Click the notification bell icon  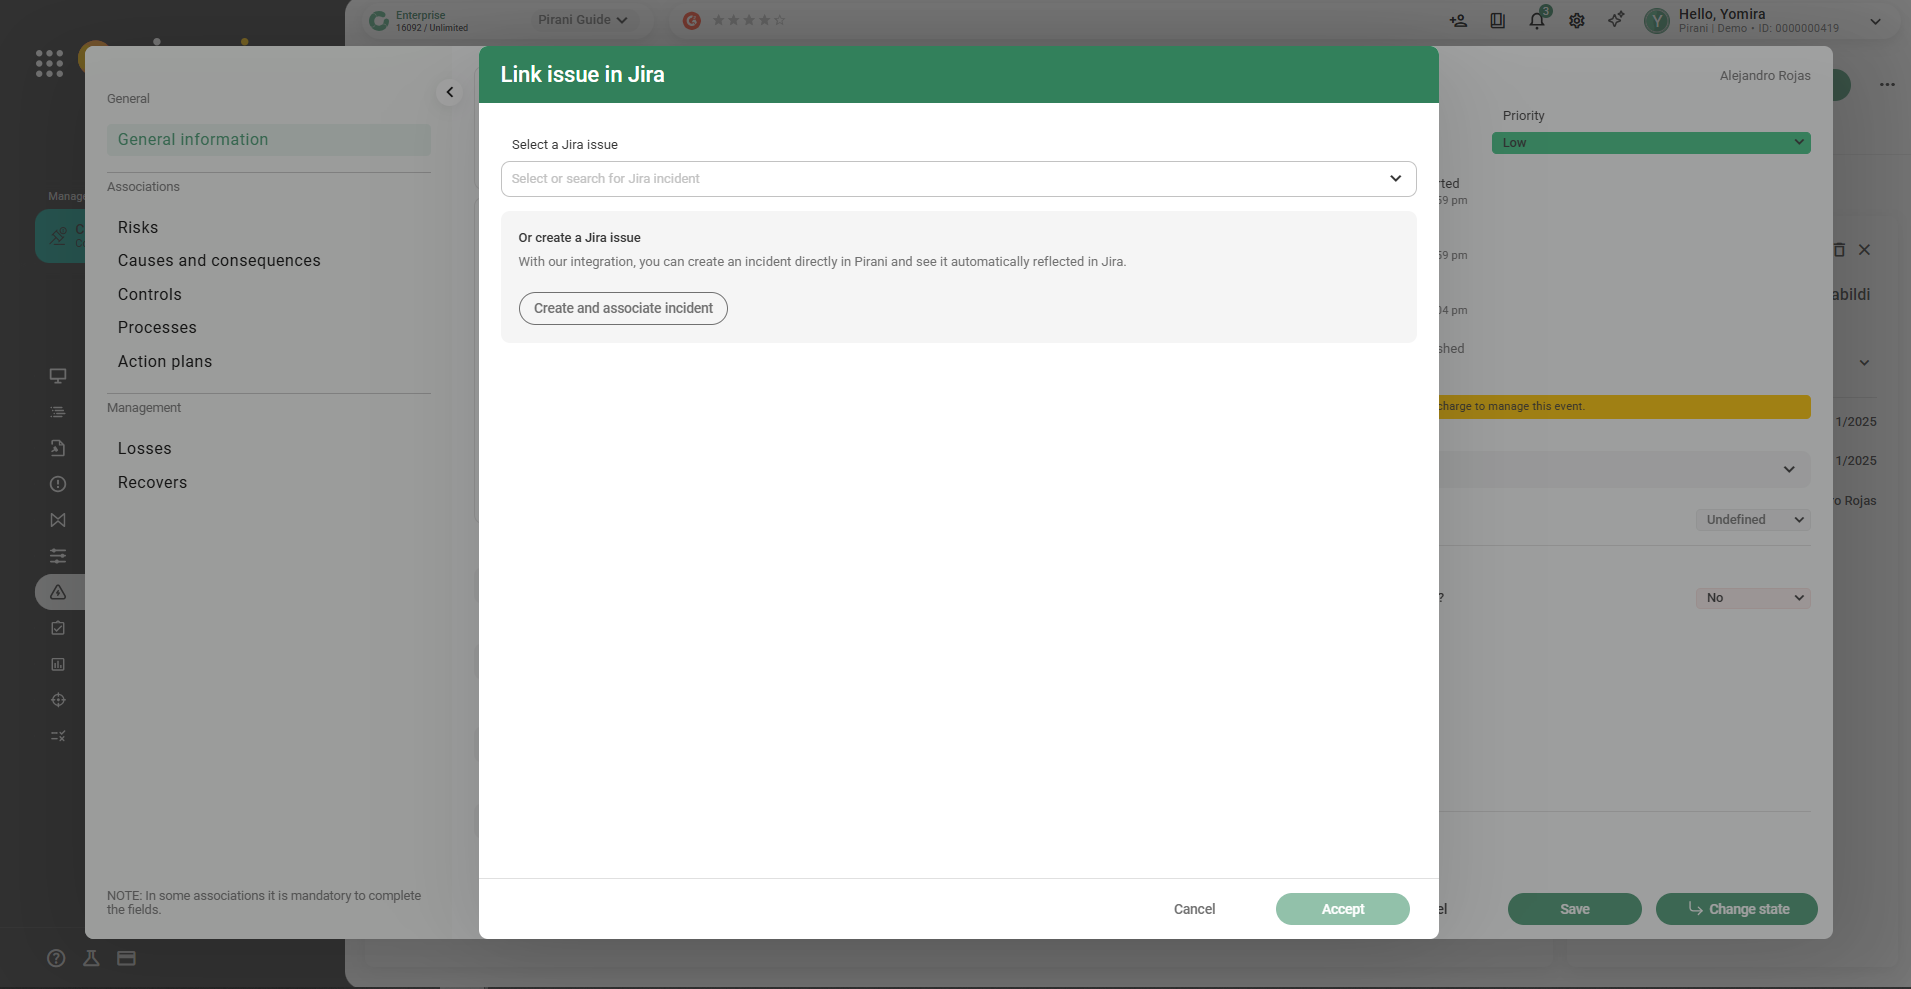(1537, 20)
